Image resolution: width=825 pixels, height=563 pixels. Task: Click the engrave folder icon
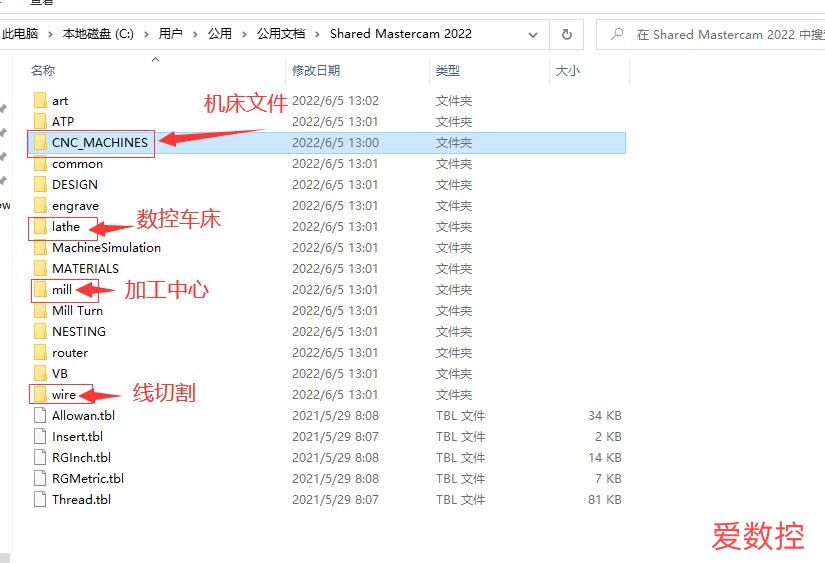(40, 206)
